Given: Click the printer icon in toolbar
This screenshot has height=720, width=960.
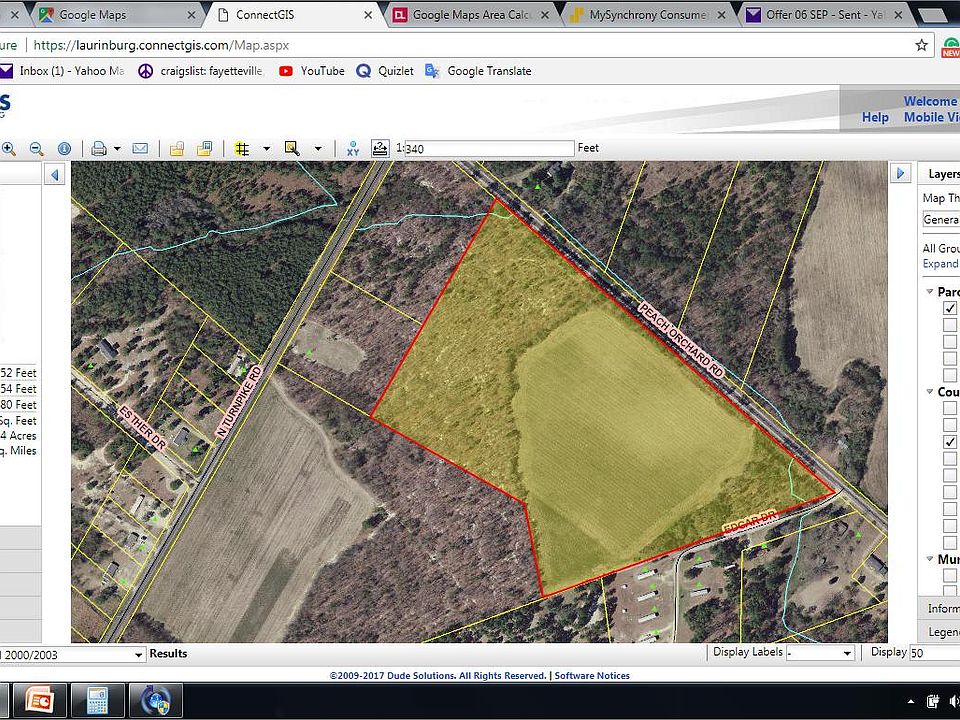Looking at the screenshot, I should point(98,148).
